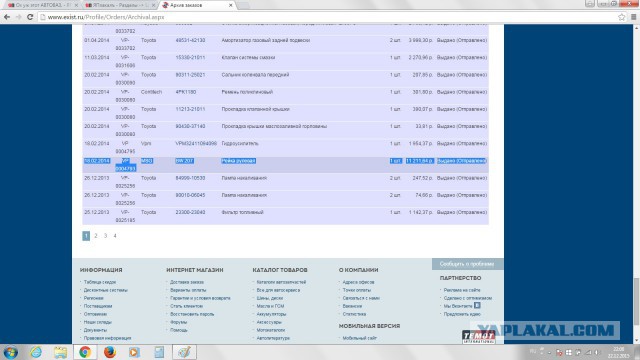Click part number 90311-25021
The width and height of the screenshot is (640, 360).
(x=190, y=75)
